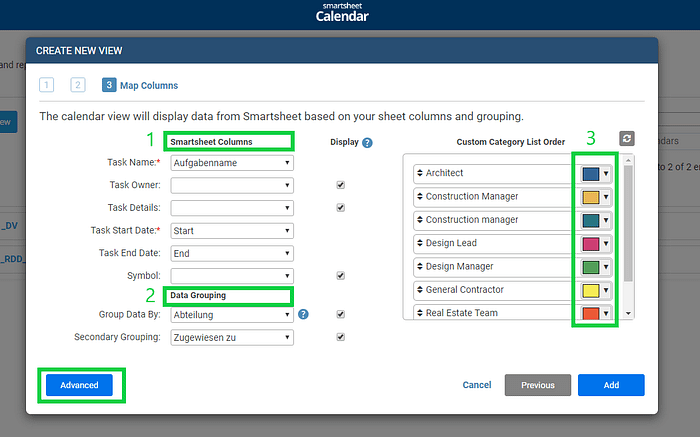Click the Previous button

pyautogui.click(x=538, y=385)
